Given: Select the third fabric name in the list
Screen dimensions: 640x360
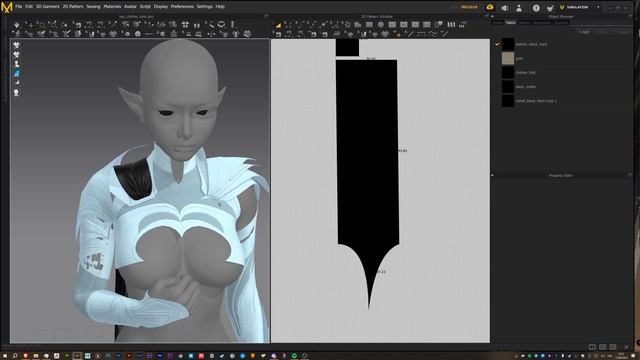Looking at the screenshot, I should point(525,73).
